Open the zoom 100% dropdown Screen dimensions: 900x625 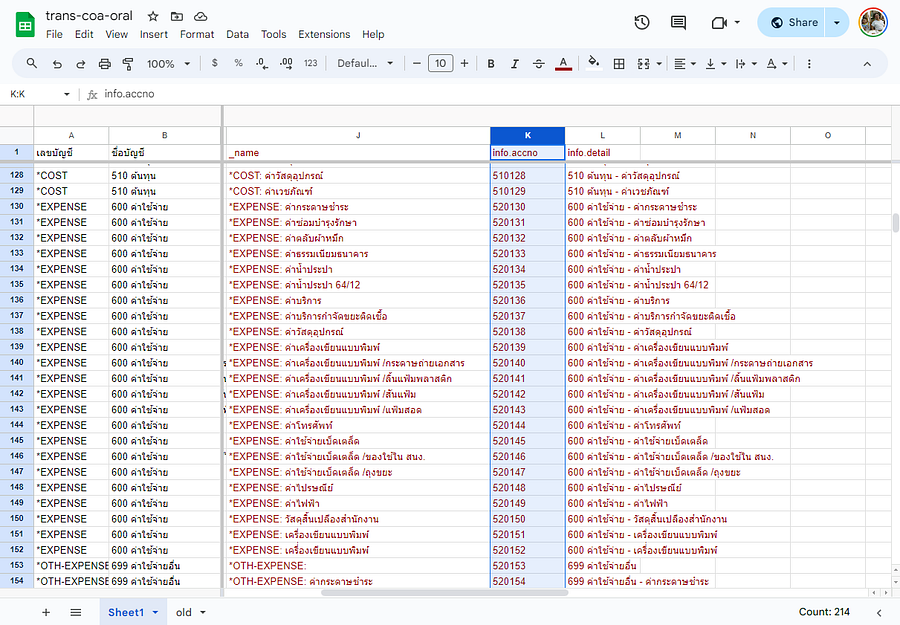click(168, 64)
